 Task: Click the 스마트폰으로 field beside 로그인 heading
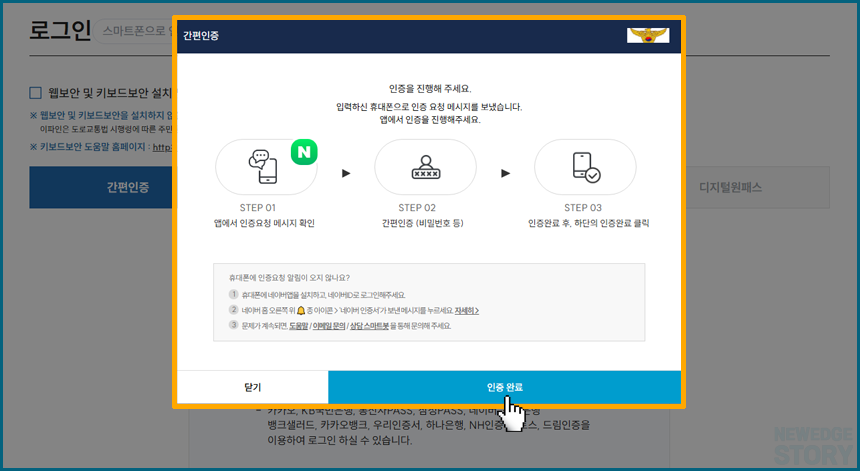pyautogui.click(x=134, y=31)
